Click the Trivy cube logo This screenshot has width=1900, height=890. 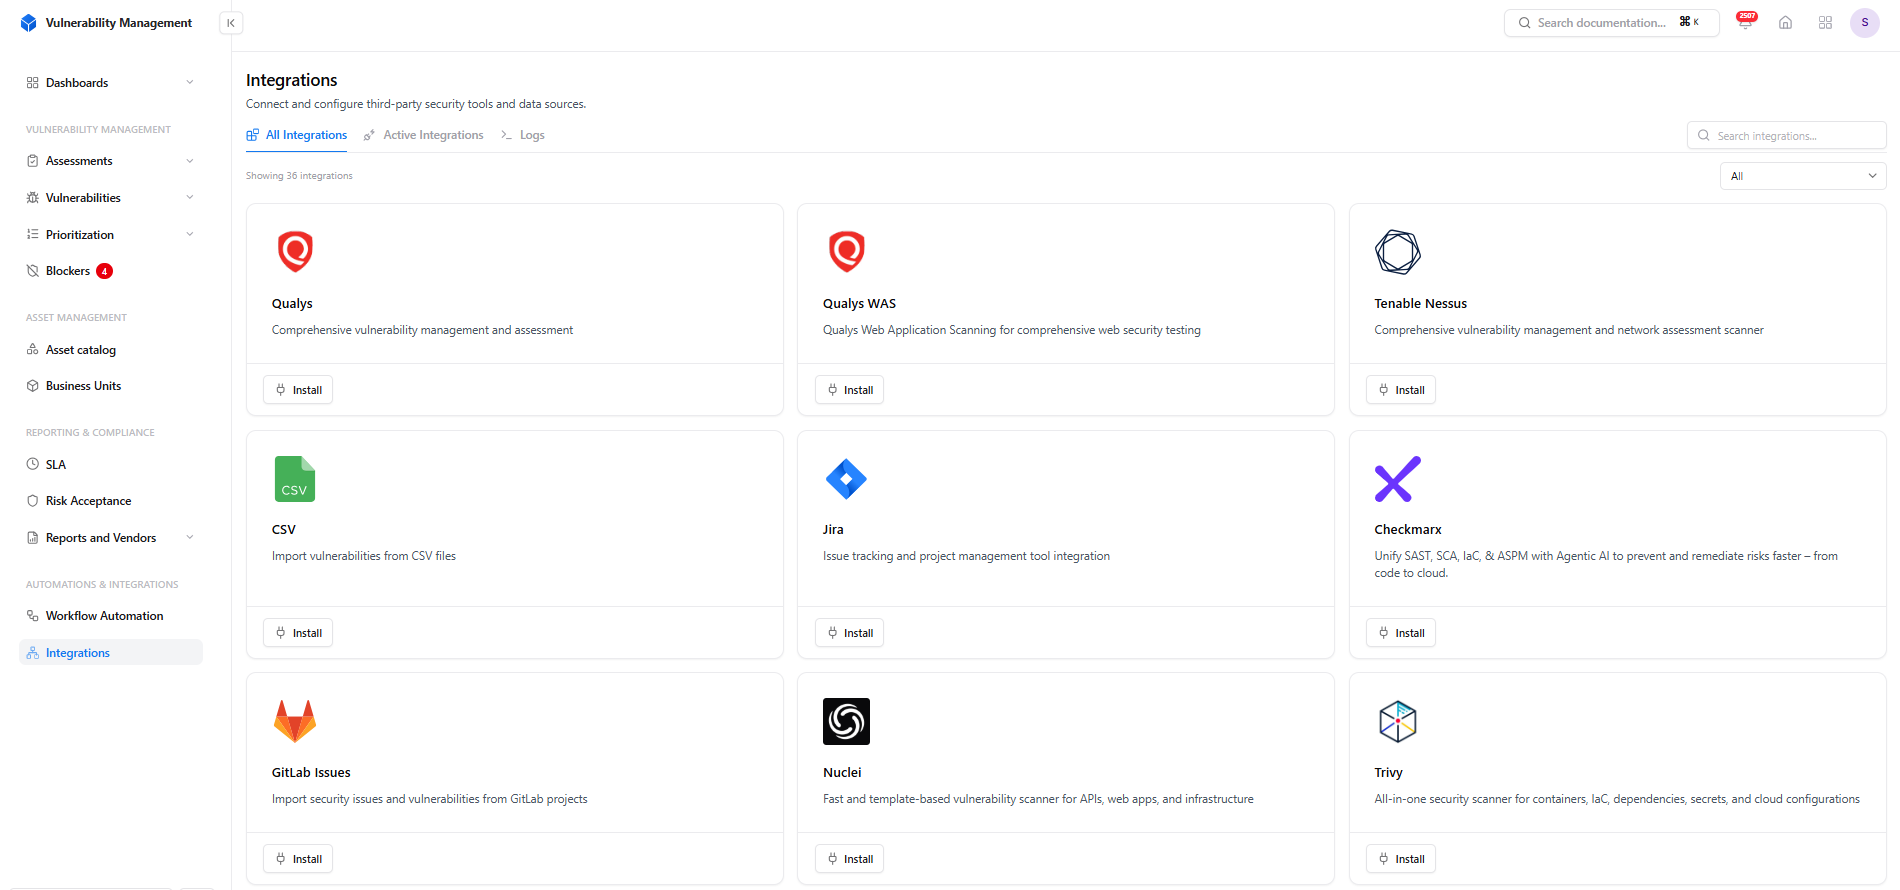point(1397,721)
